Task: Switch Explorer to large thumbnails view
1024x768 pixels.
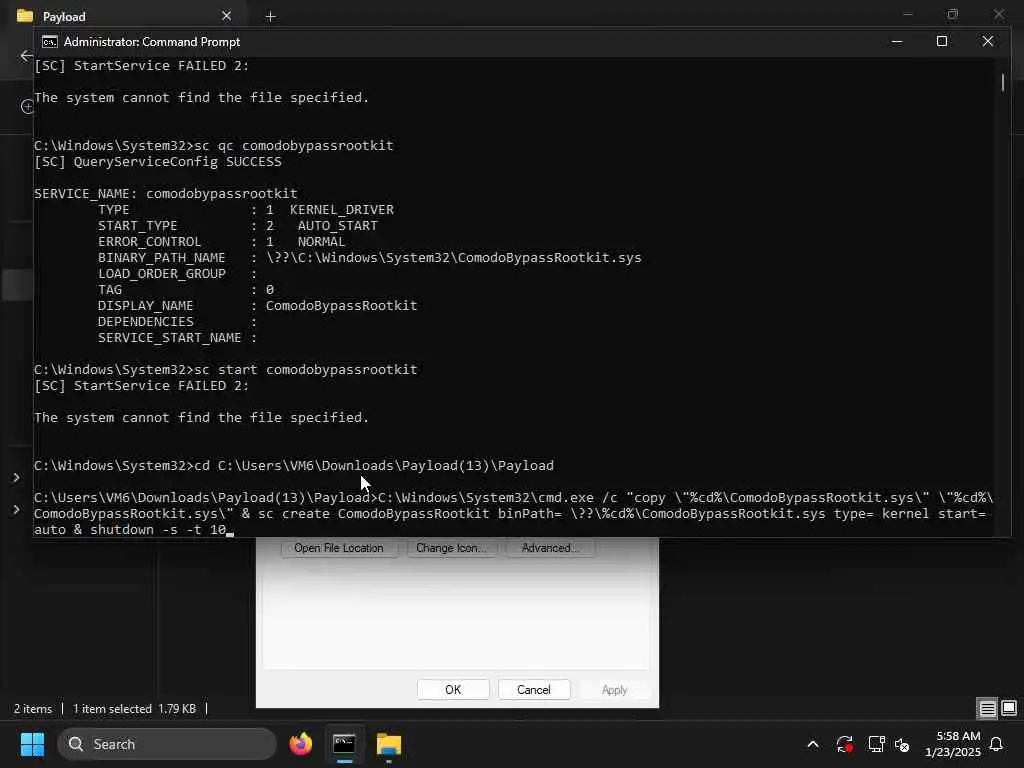Action: coord(1009,708)
